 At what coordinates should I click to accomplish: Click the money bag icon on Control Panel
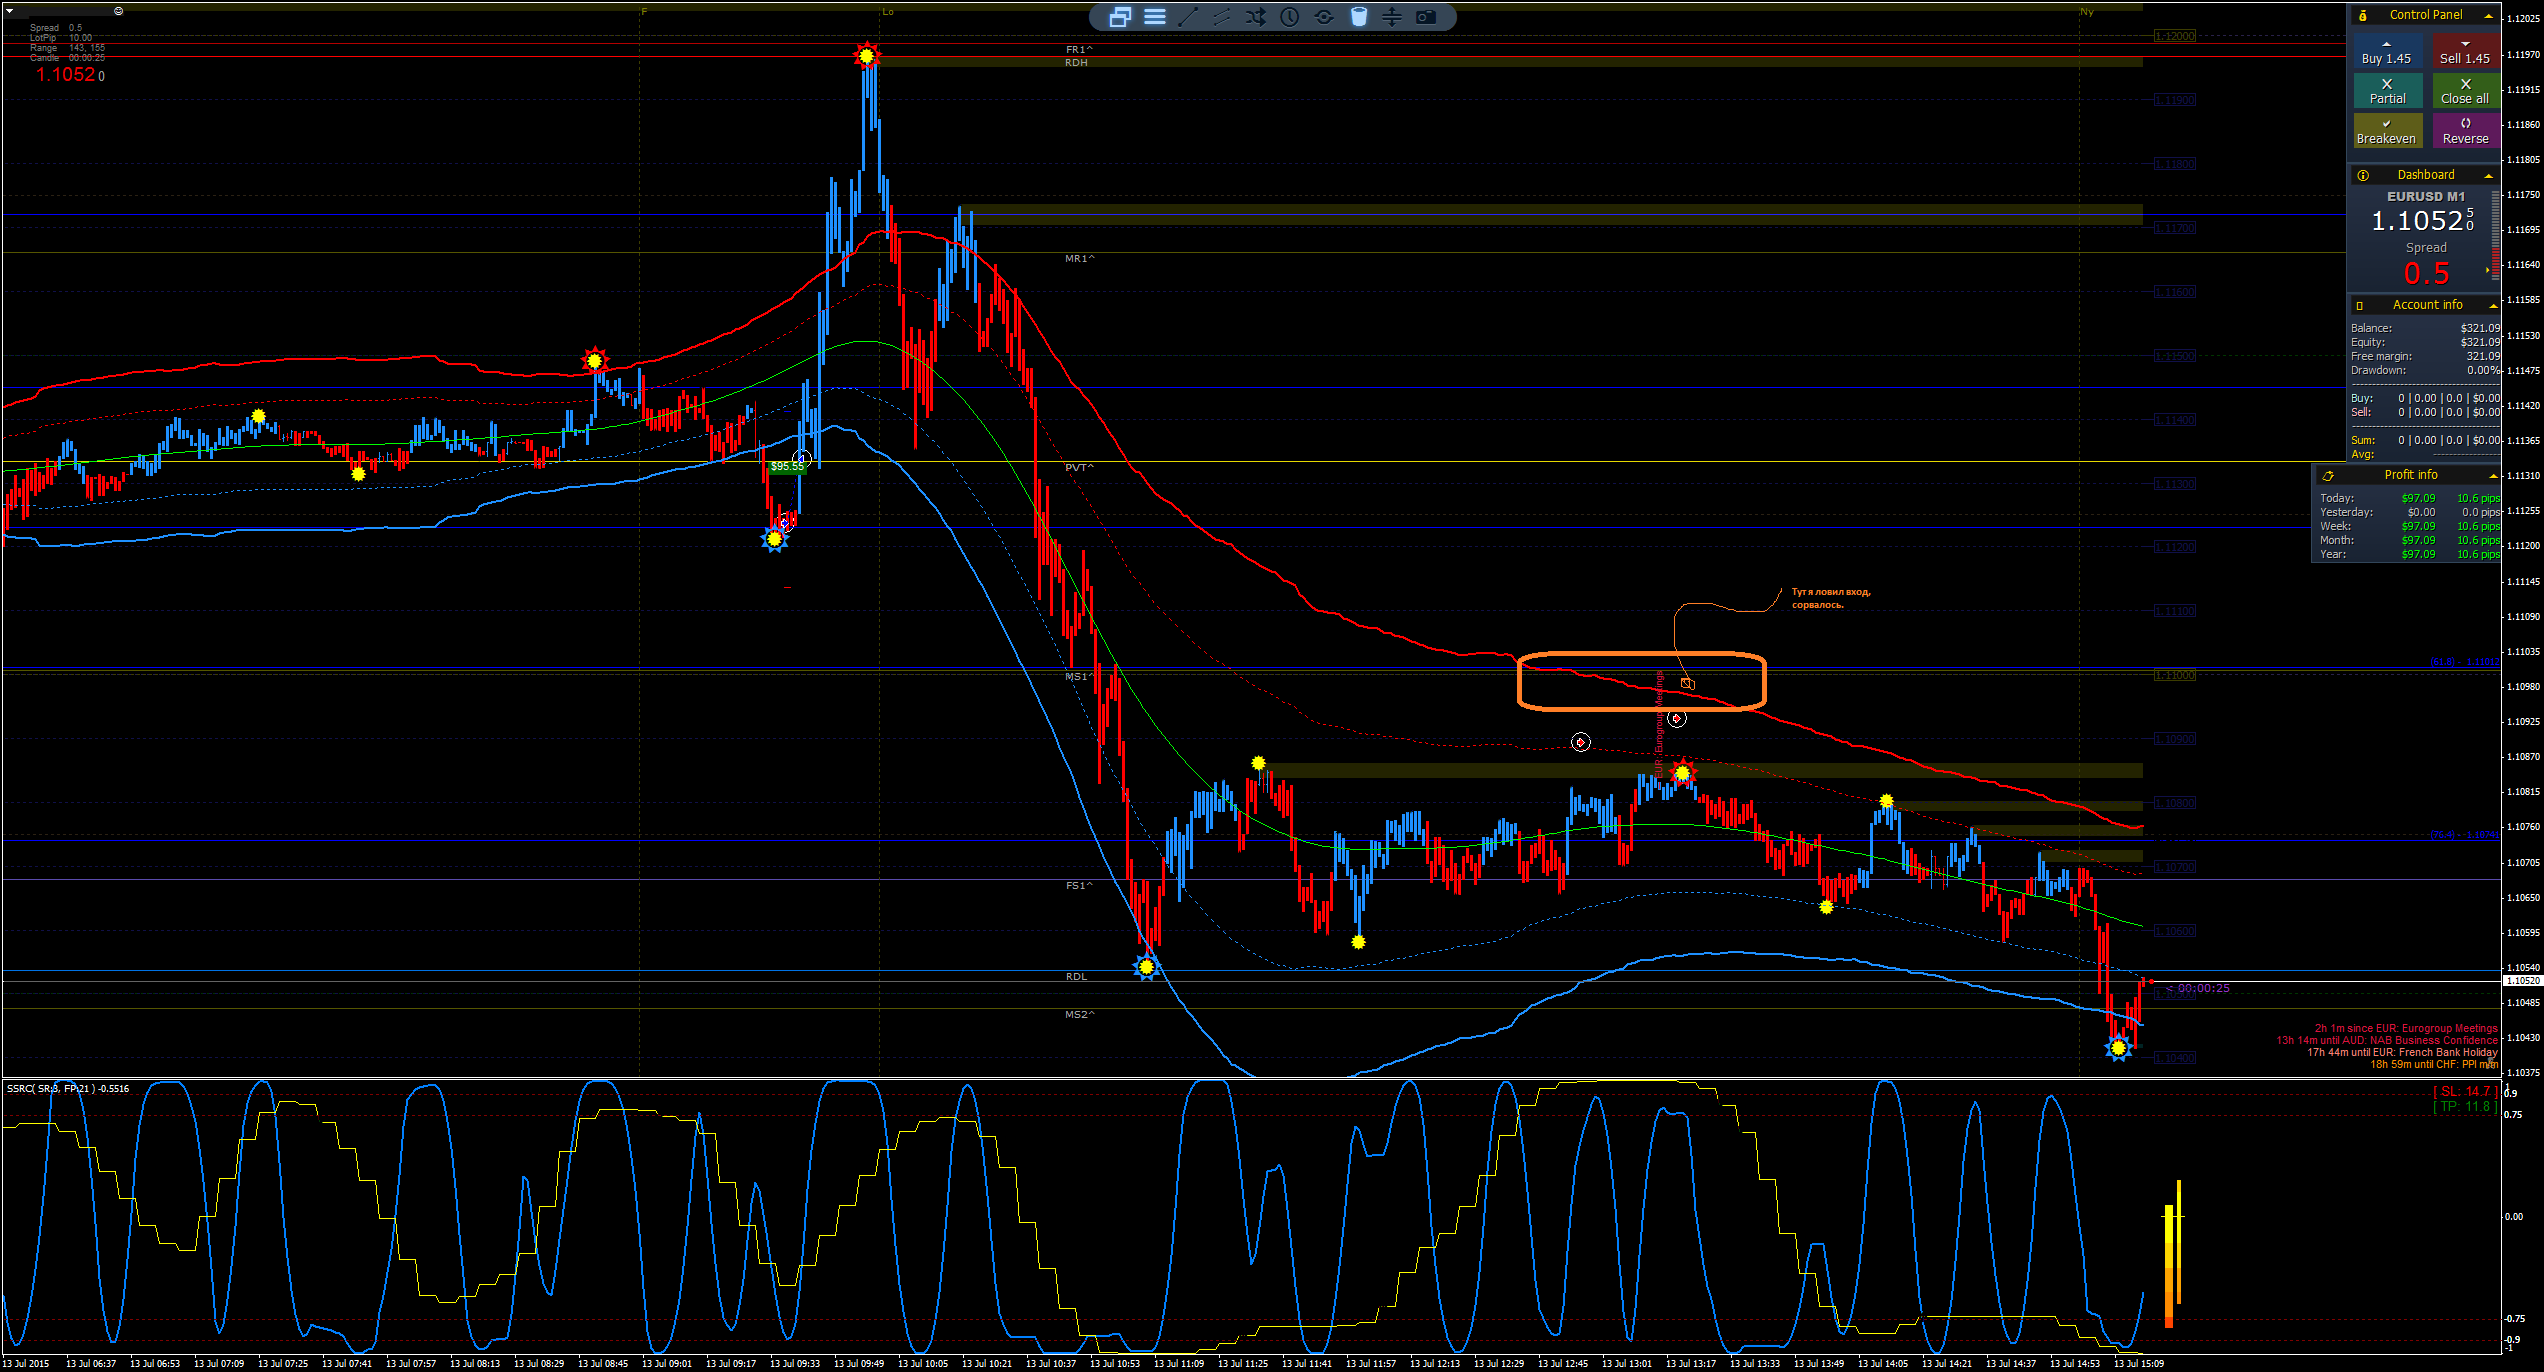tap(2363, 15)
